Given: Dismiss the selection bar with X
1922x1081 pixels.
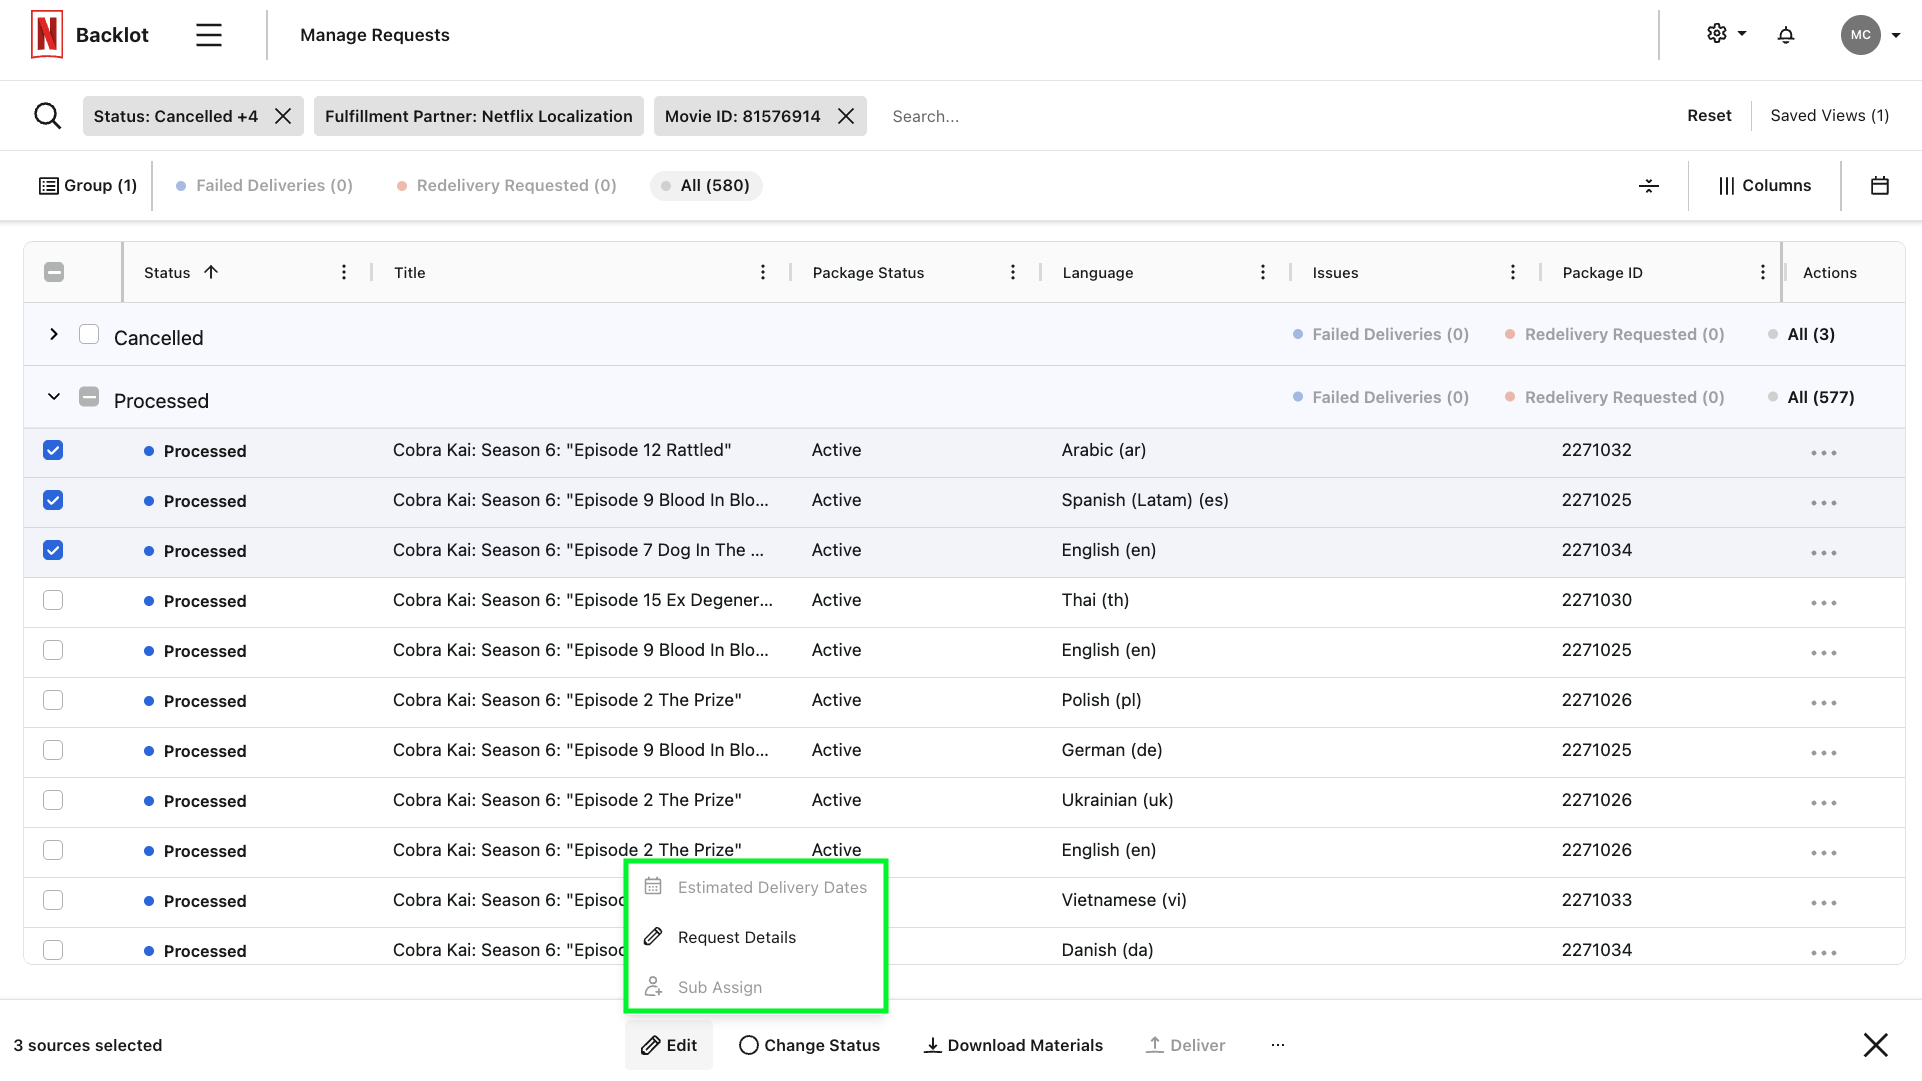Looking at the screenshot, I should 1875,1045.
